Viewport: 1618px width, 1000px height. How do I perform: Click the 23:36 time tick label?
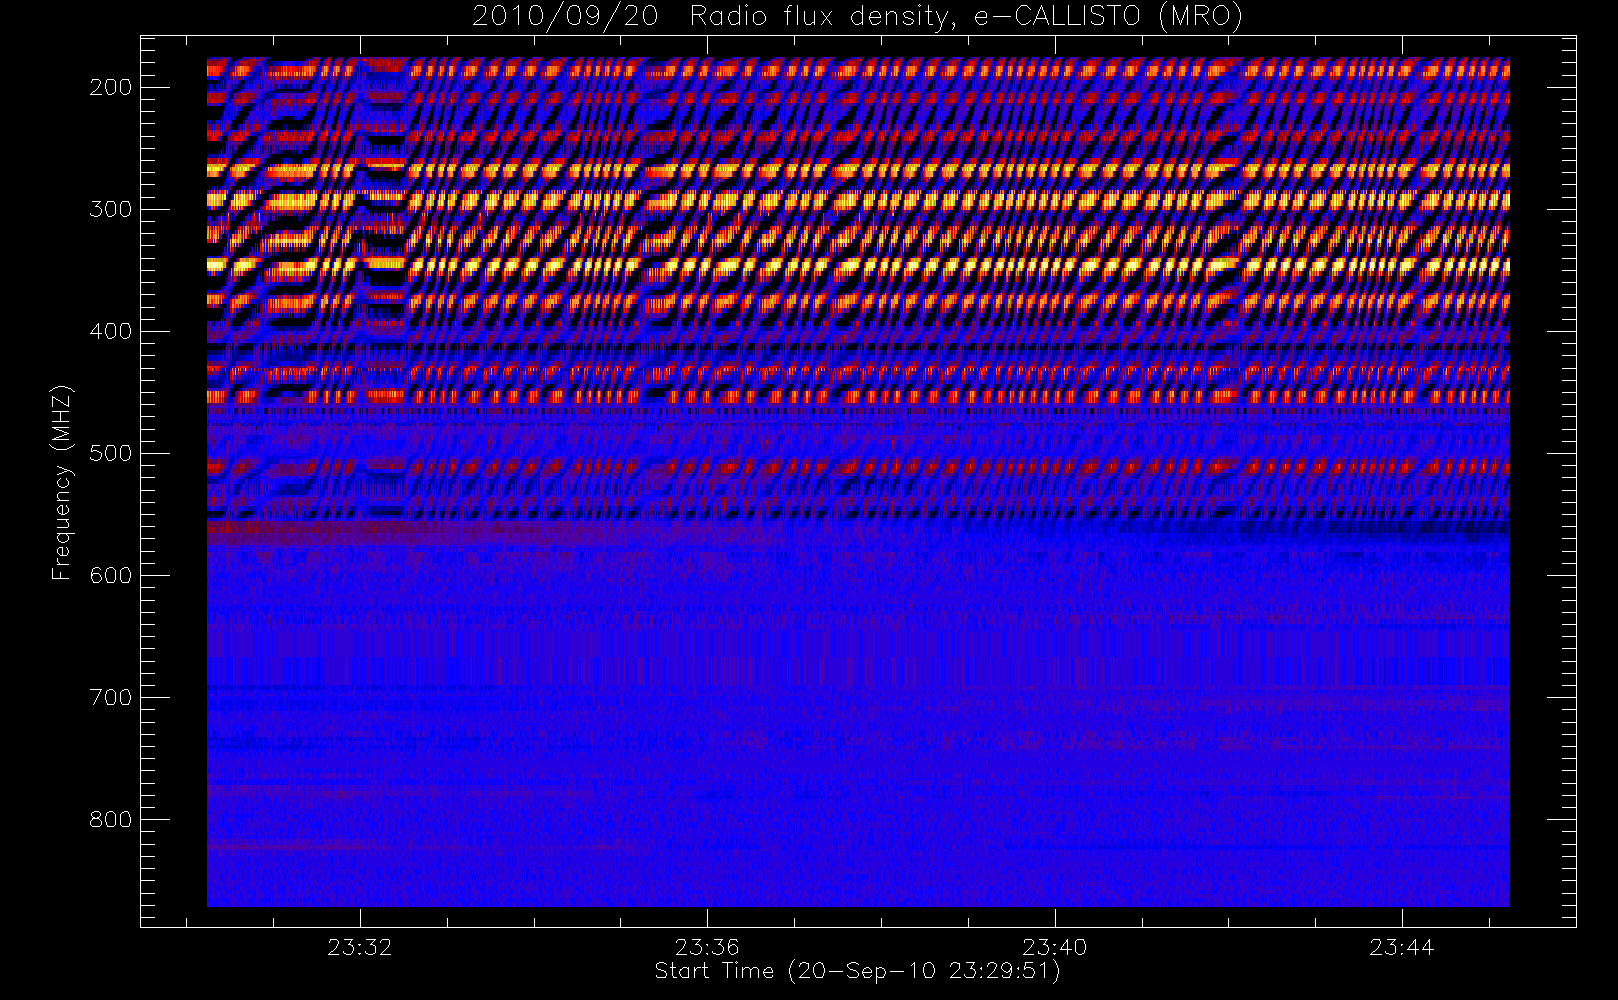click(707, 947)
